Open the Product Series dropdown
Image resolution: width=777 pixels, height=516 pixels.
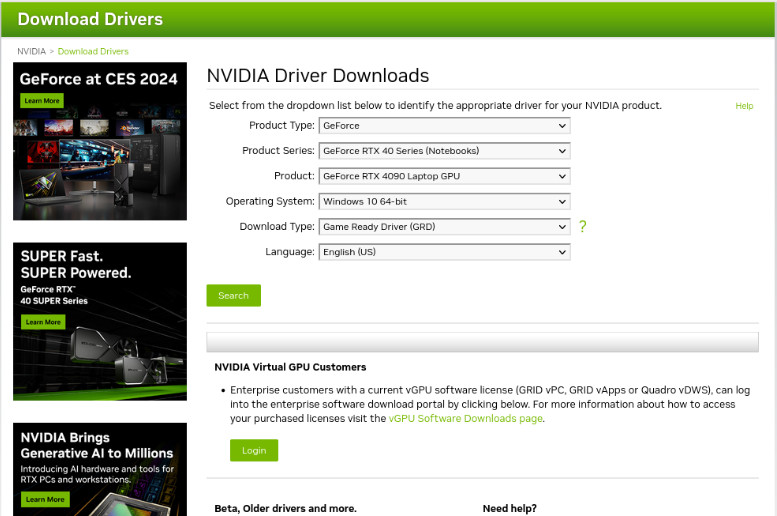coord(444,151)
